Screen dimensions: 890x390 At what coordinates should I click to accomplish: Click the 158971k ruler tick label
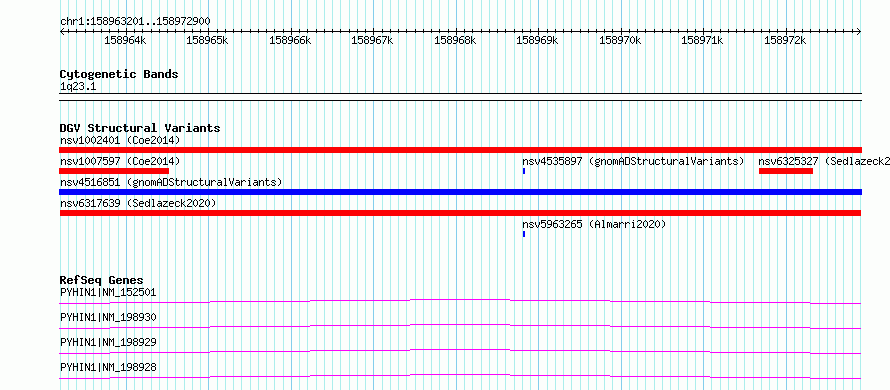pyautogui.click(x=703, y=40)
